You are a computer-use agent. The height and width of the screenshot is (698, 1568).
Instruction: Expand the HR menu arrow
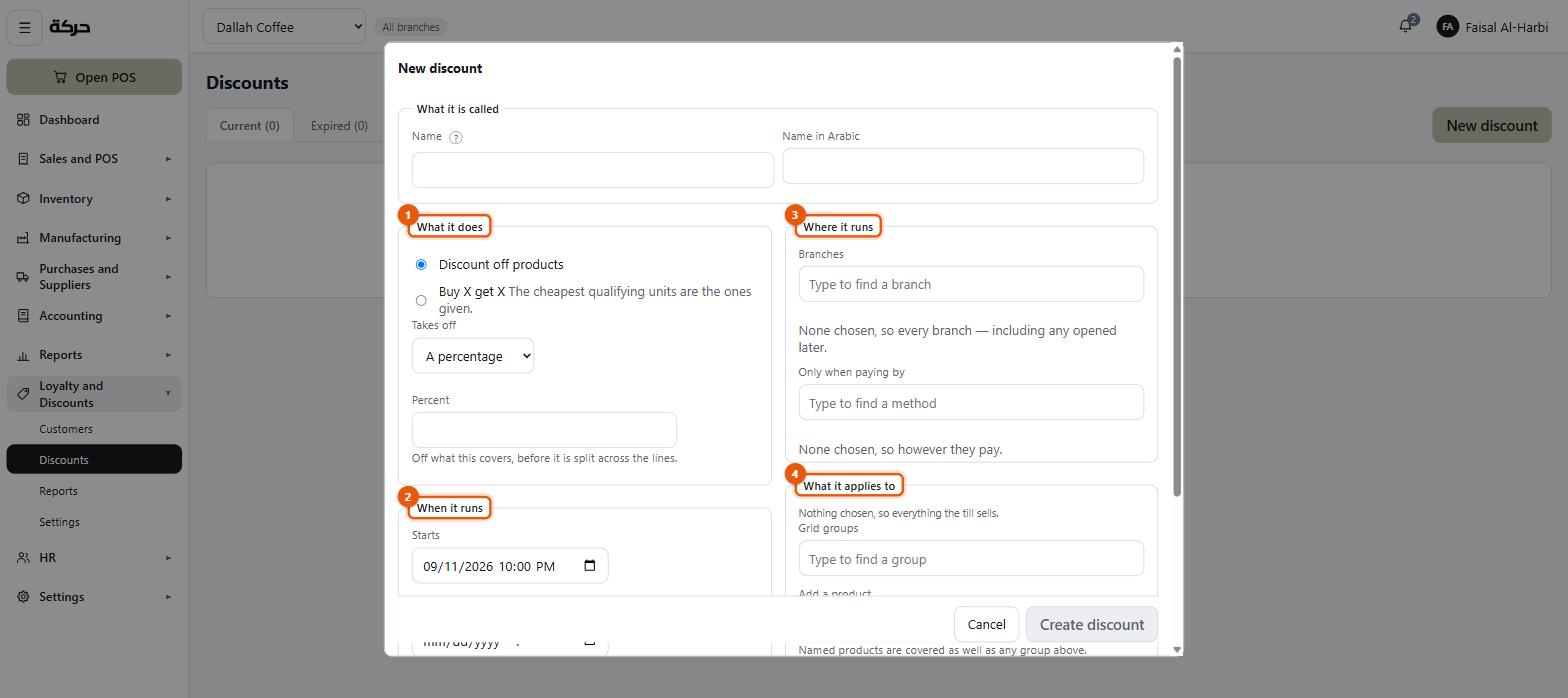tap(168, 558)
